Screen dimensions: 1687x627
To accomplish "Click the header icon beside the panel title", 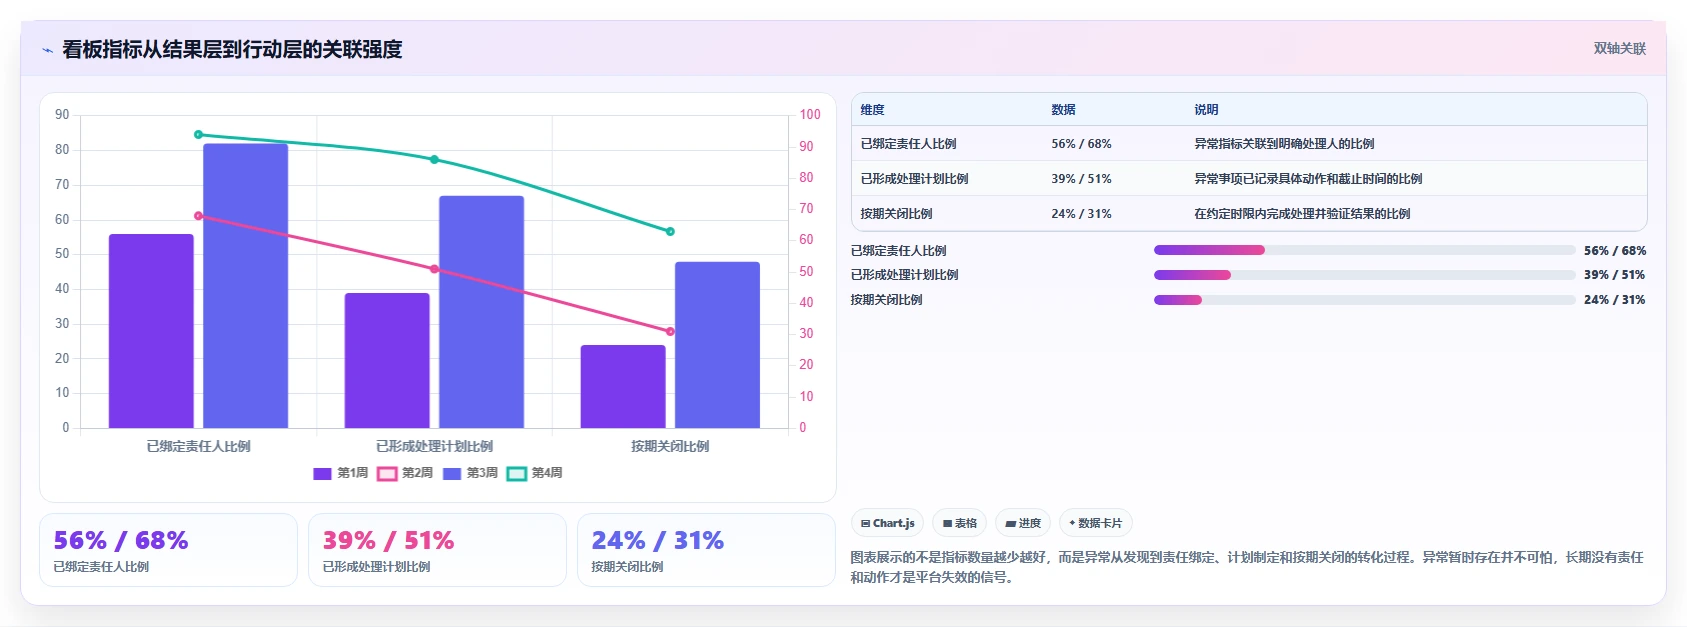I will click(47, 50).
